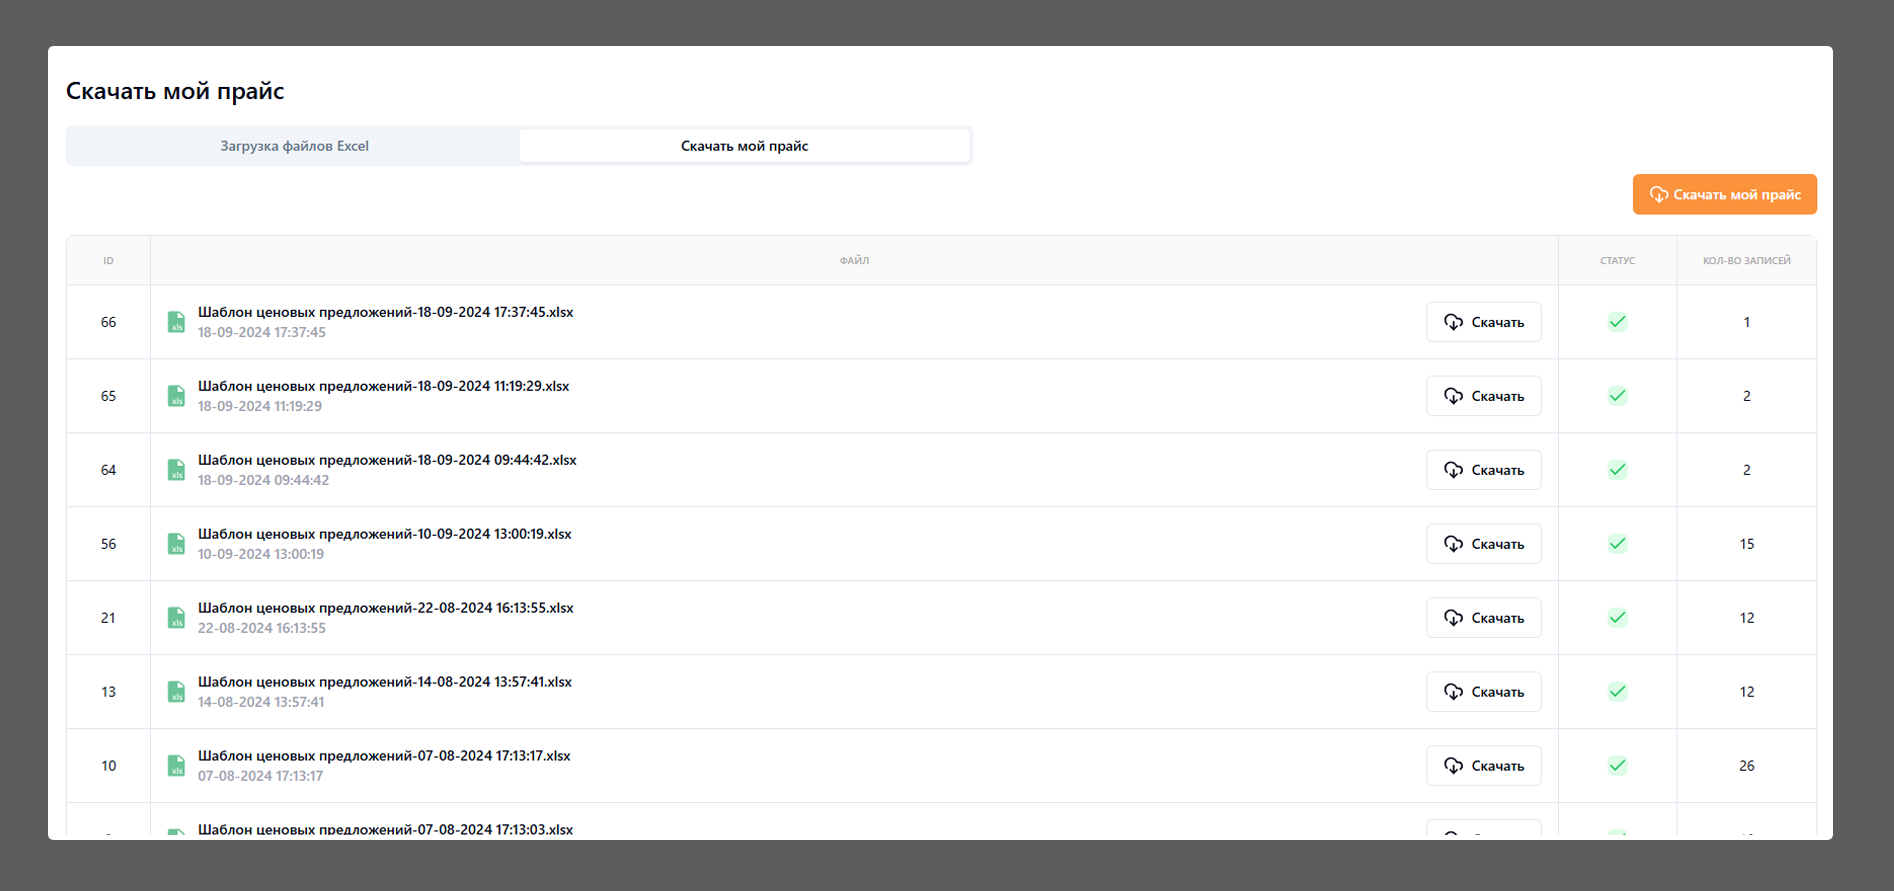
Task: Click the xlsx file icon in row 64
Action: [176, 470]
